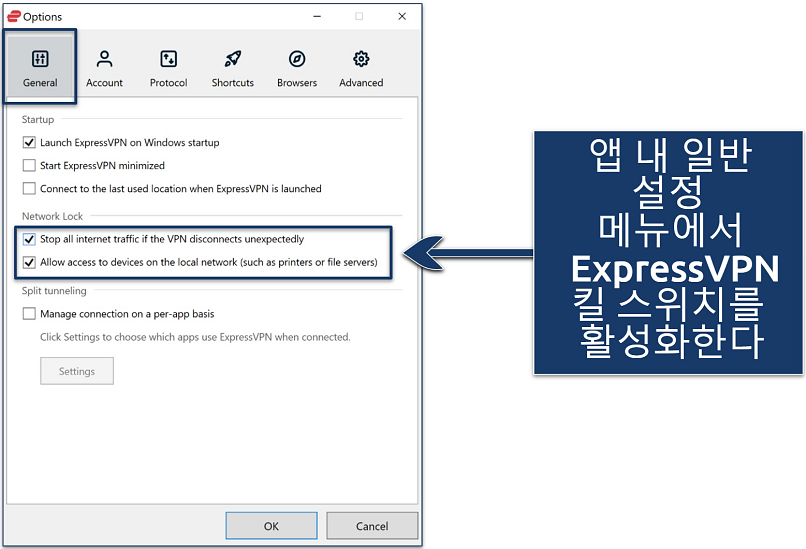This screenshot has width=806, height=549.
Task: Click the Advanced tab label
Action: [361, 83]
